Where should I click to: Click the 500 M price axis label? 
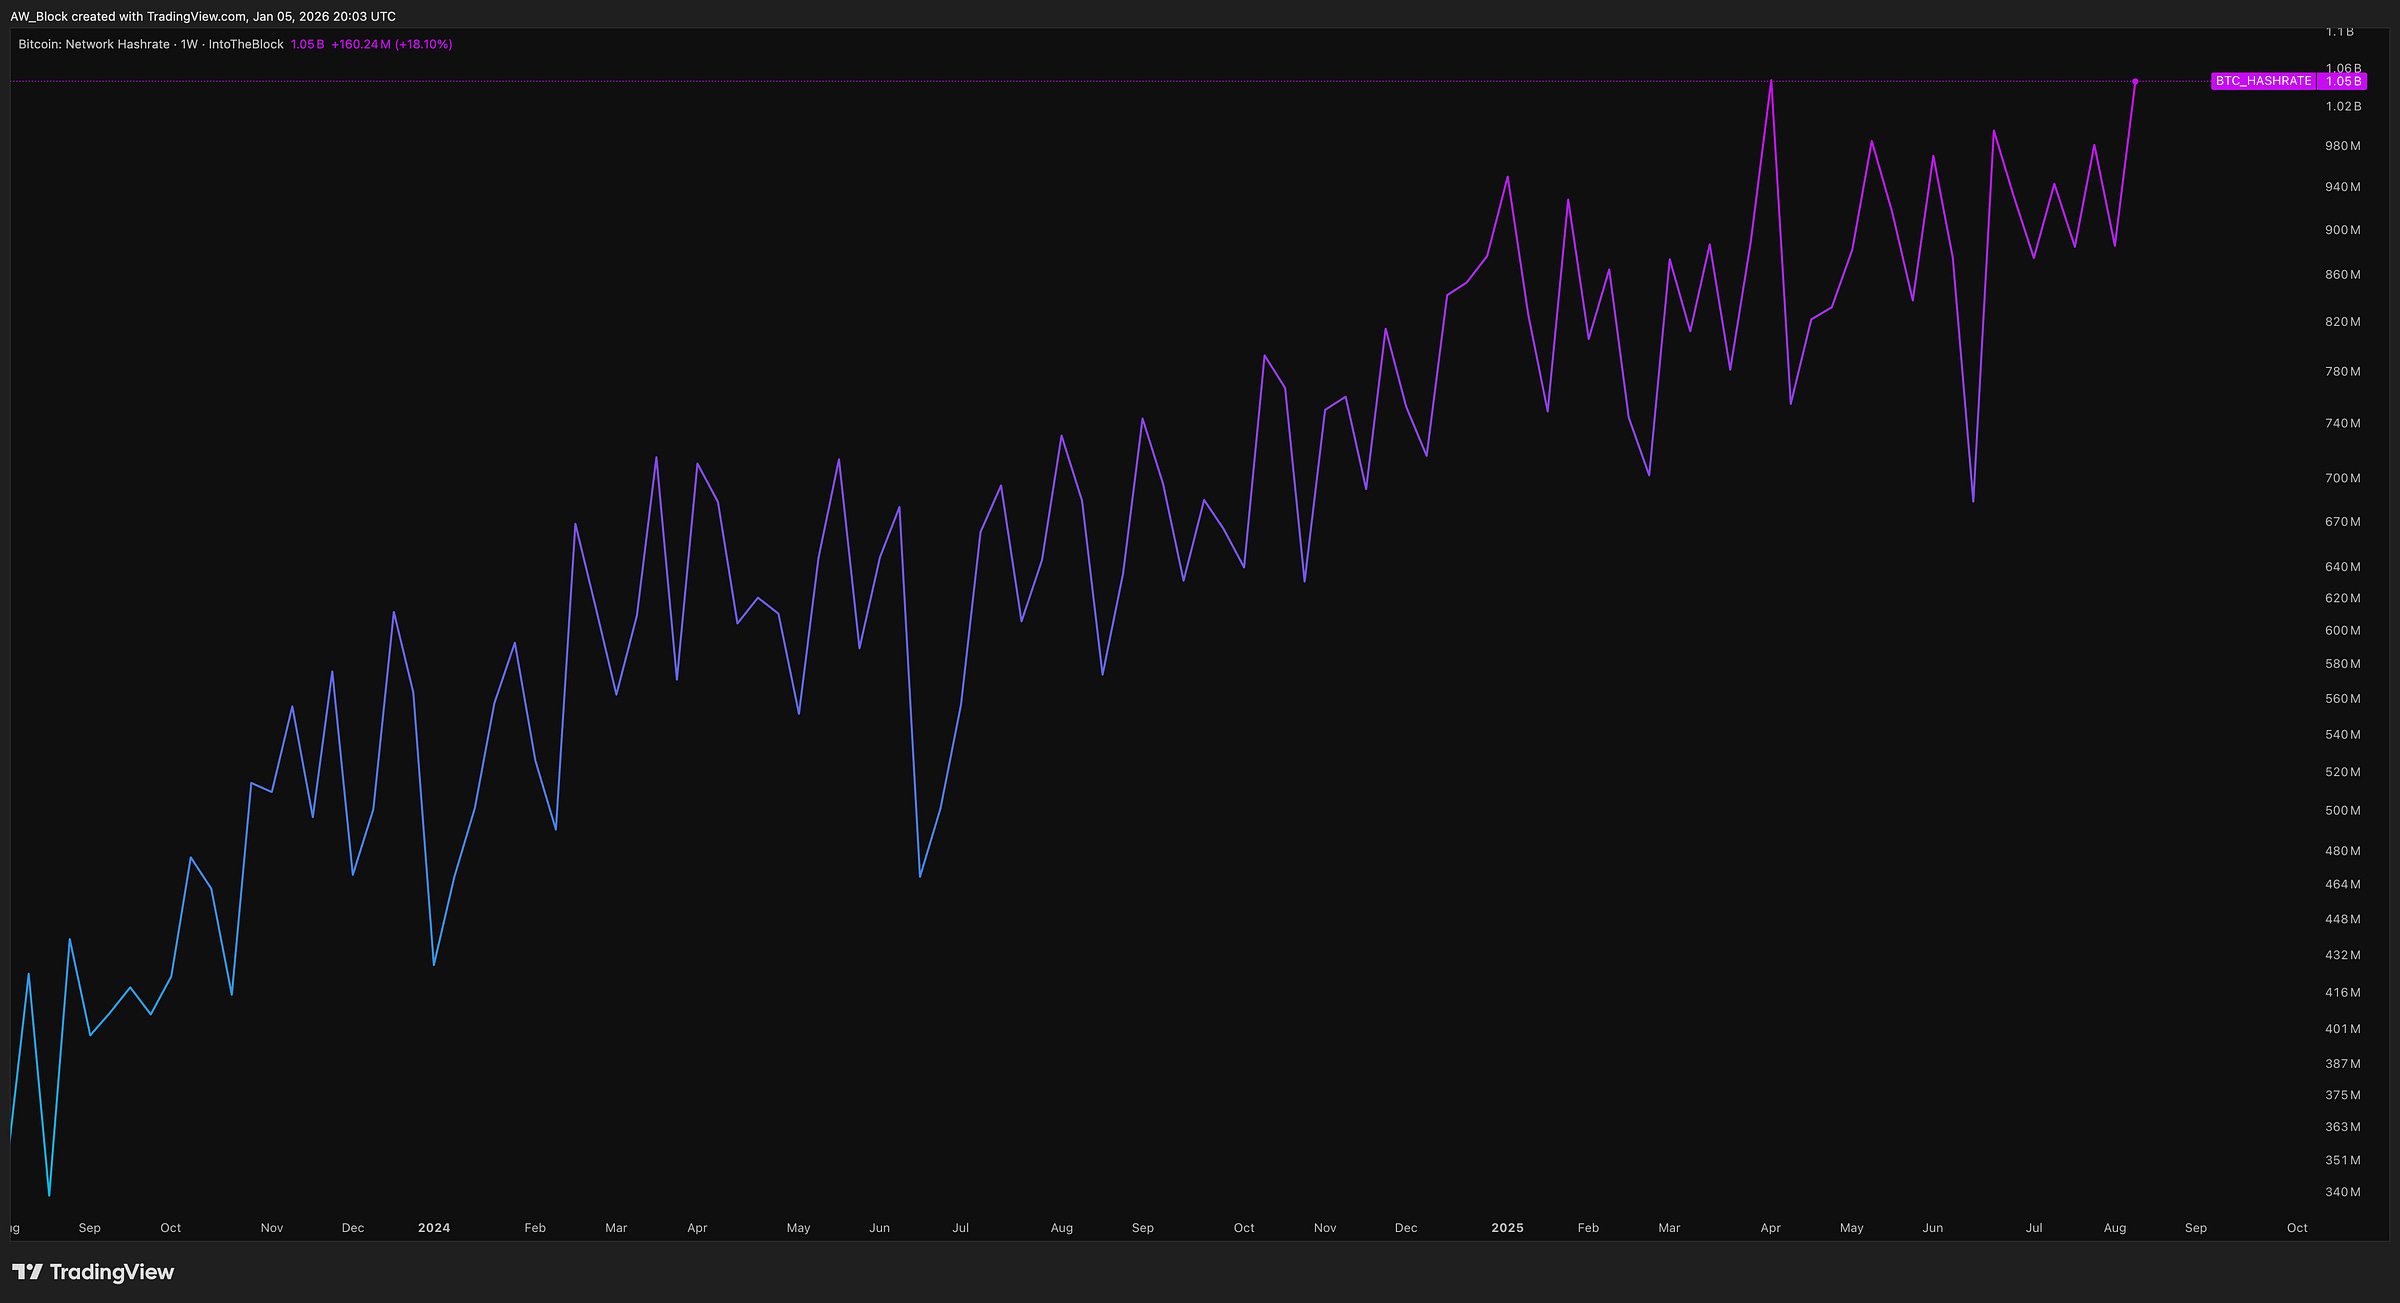(x=2342, y=811)
